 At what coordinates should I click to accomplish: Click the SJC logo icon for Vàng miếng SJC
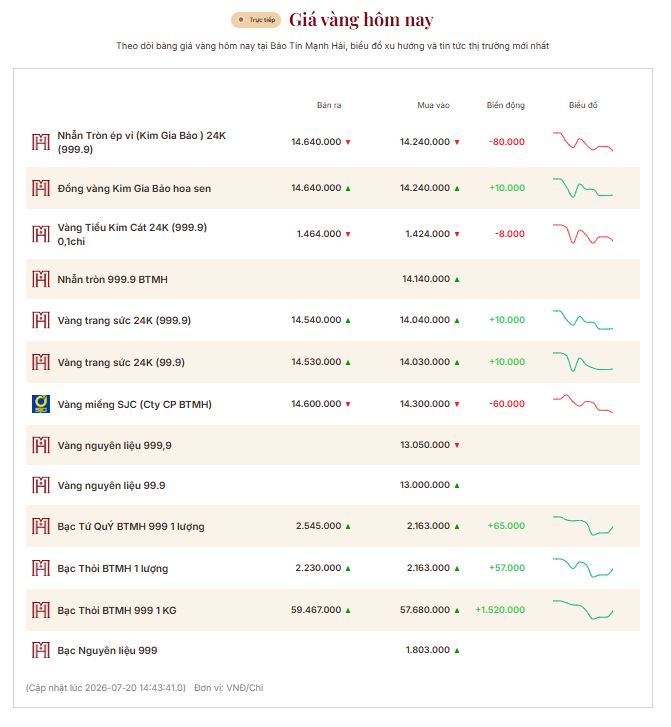coord(41,404)
